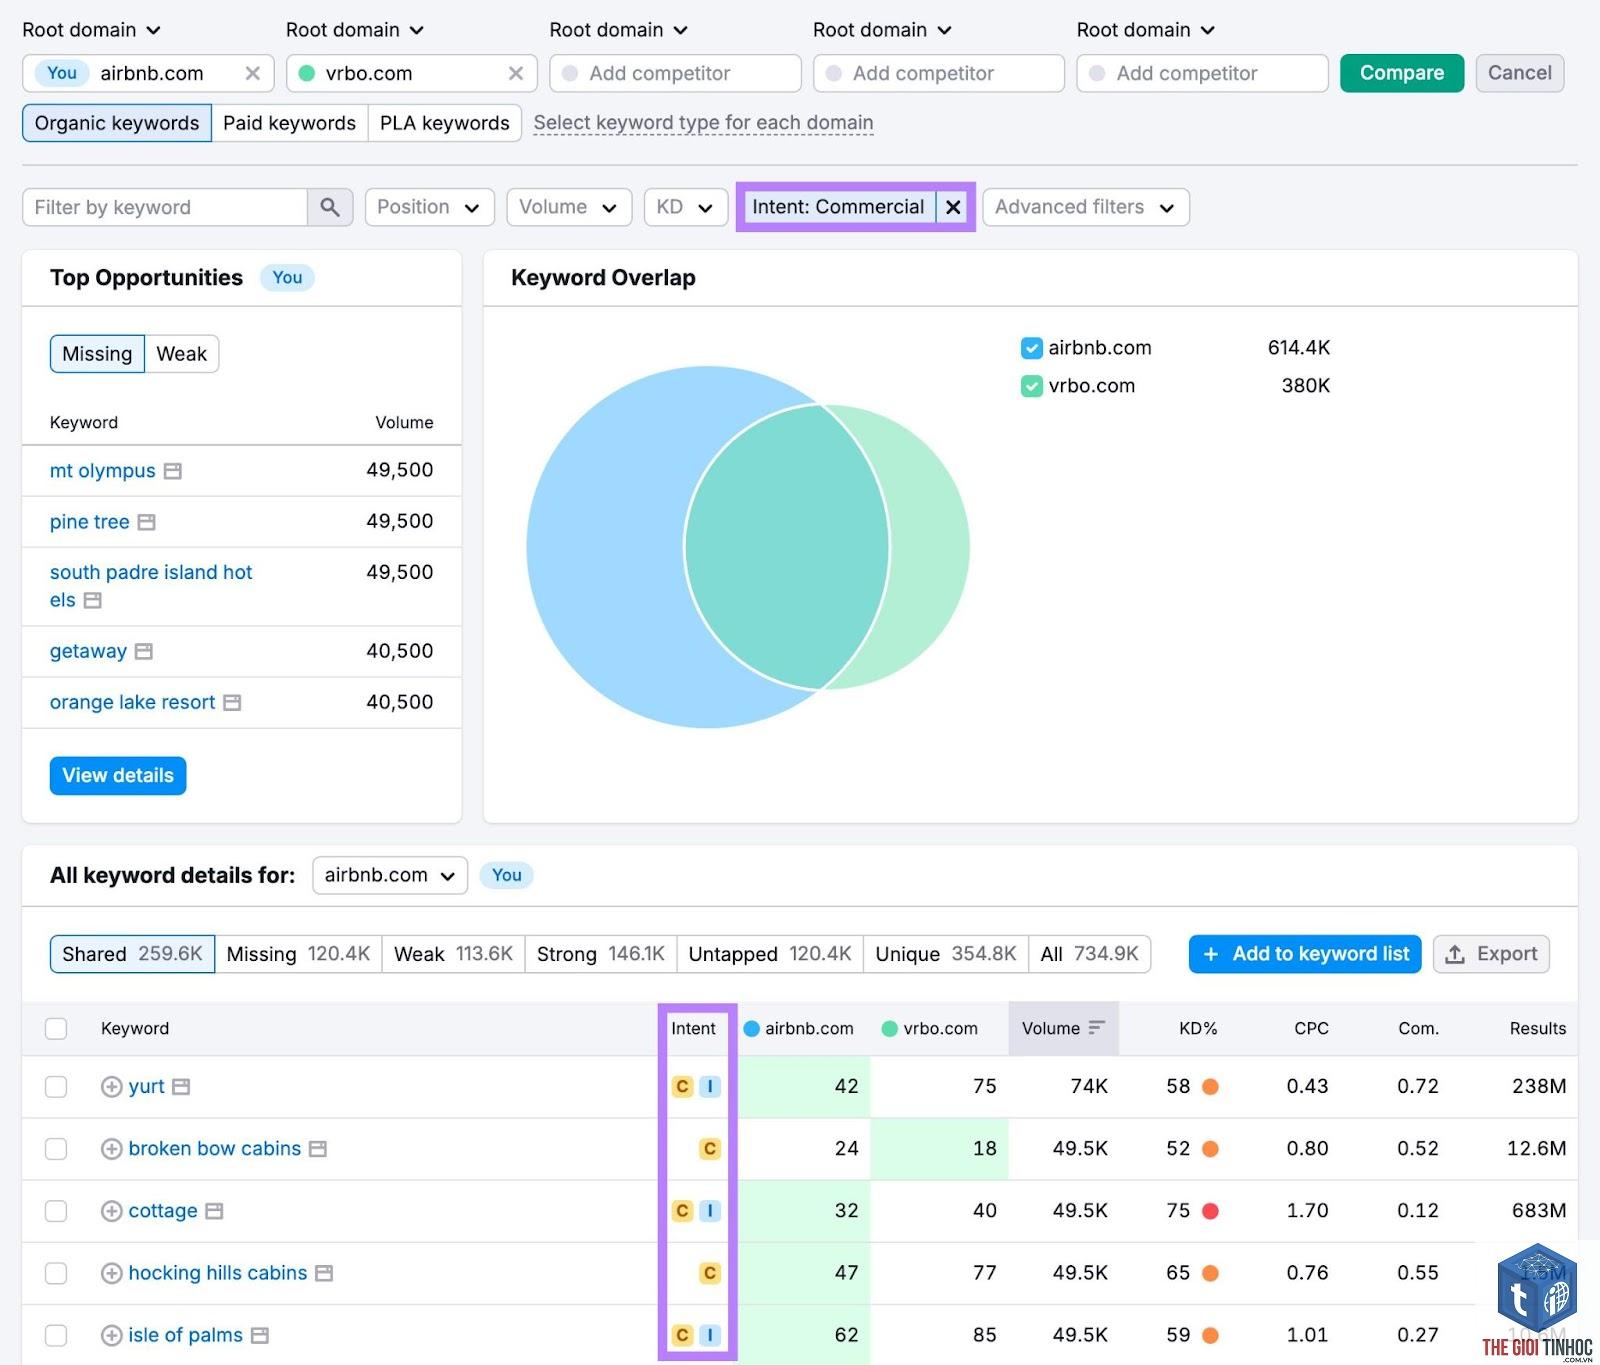Expand isle of palms plus icon
Screen dimensions: 1600x1365
112,1335
